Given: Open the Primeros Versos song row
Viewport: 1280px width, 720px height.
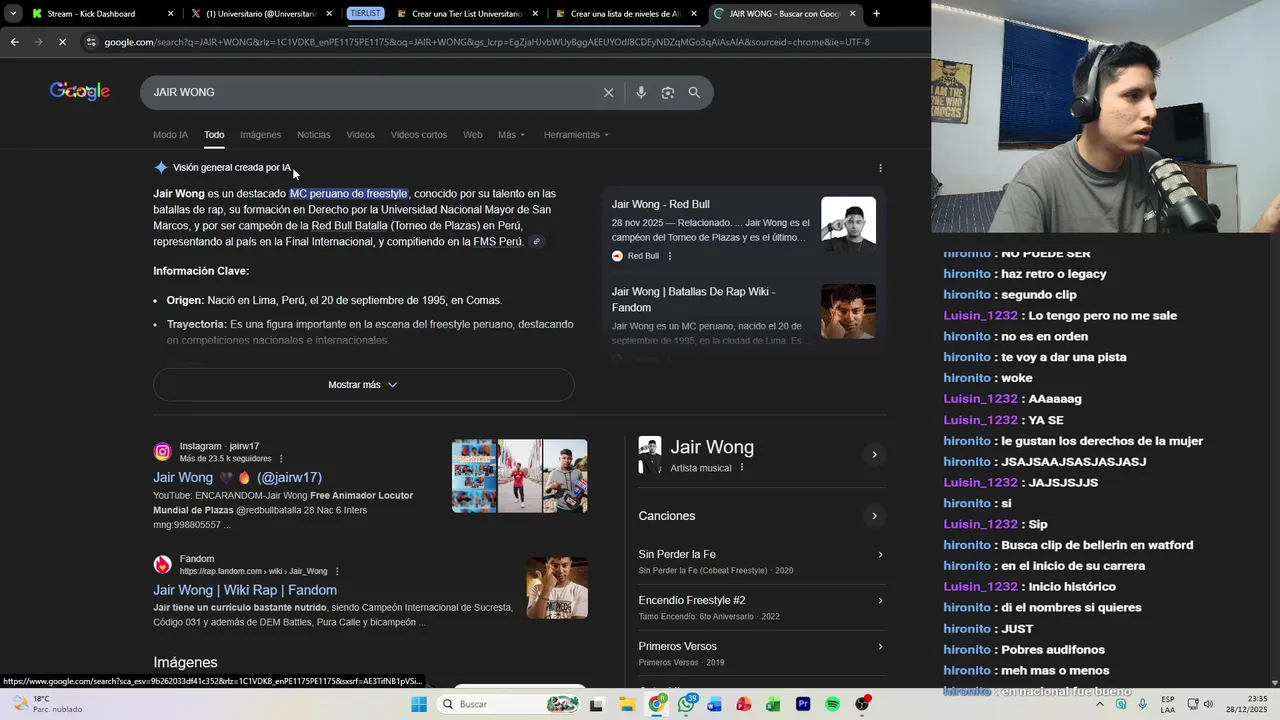Looking at the screenshot, I should click(761, 654).
